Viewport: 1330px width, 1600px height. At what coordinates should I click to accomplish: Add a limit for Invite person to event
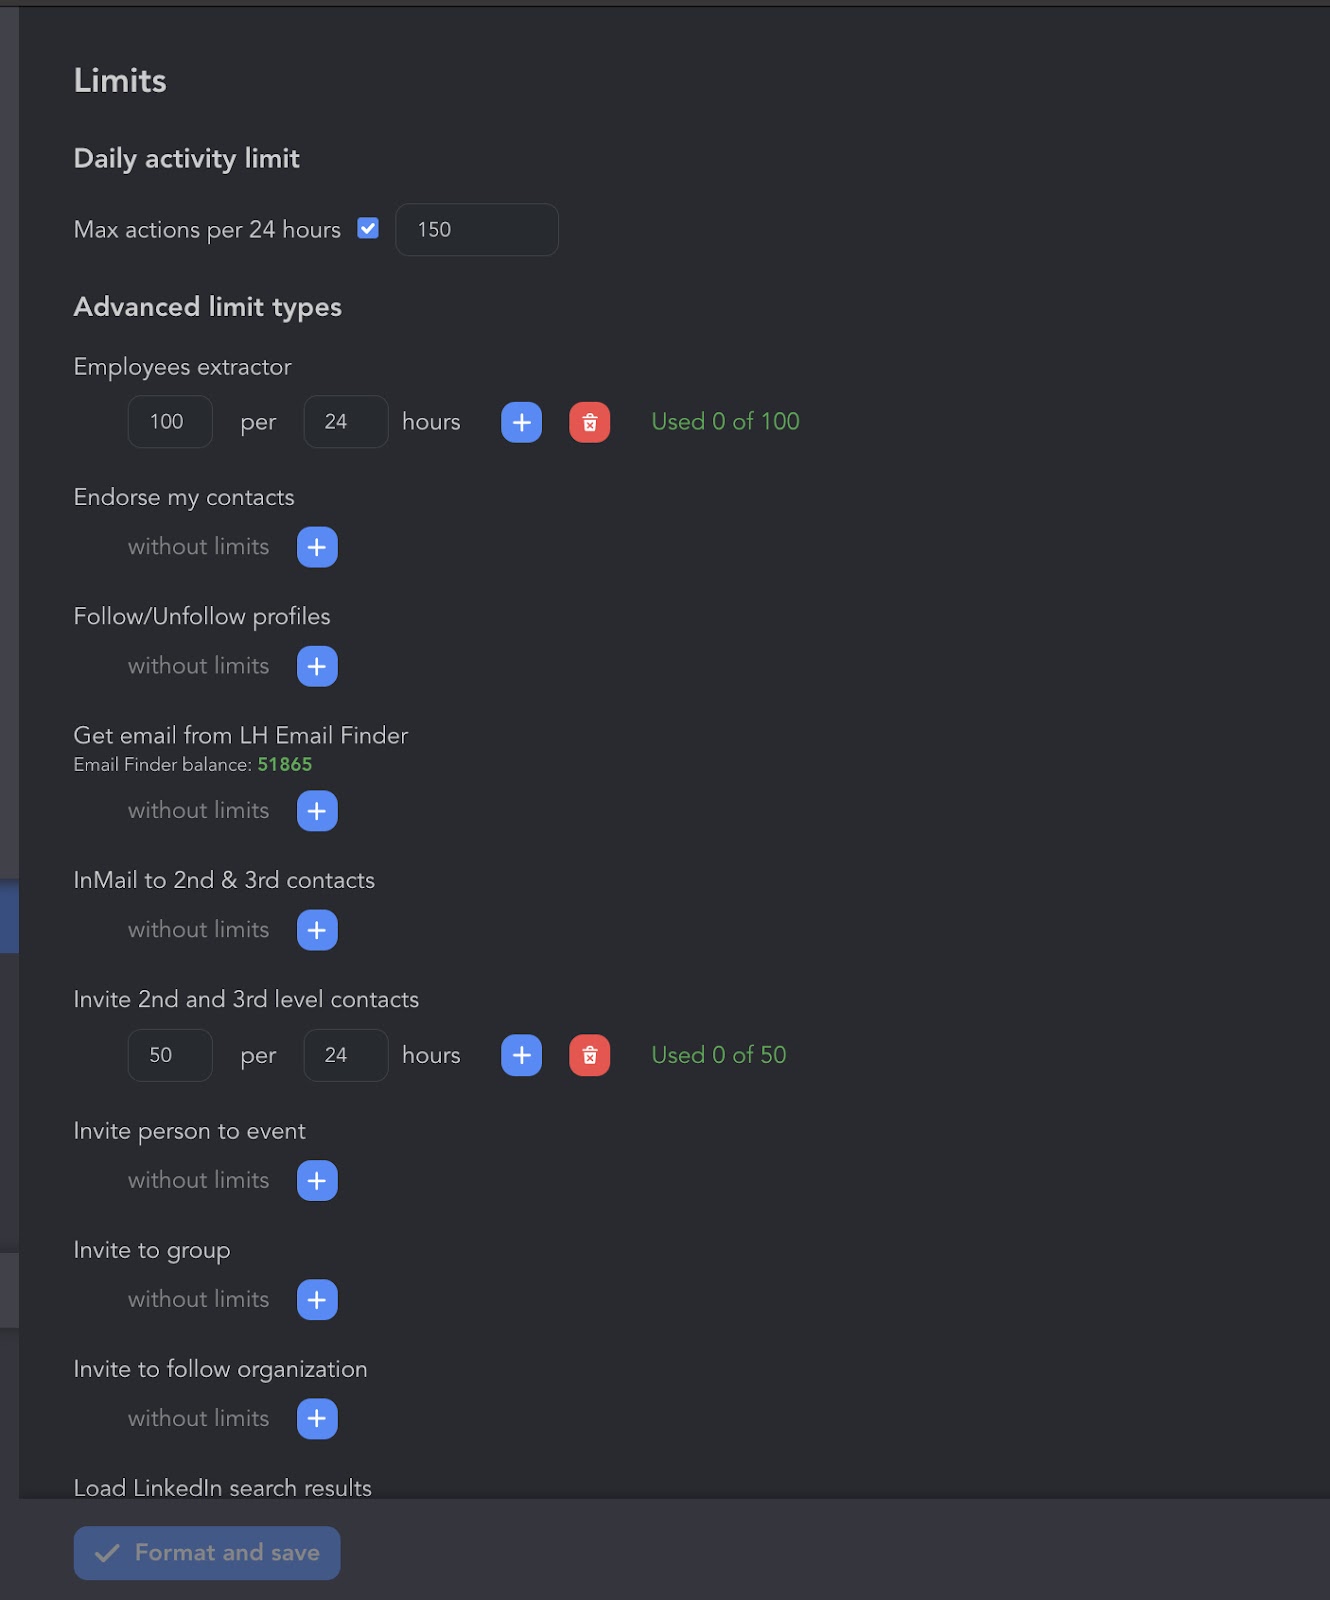pyautogui.click(x=317, y=1180)
